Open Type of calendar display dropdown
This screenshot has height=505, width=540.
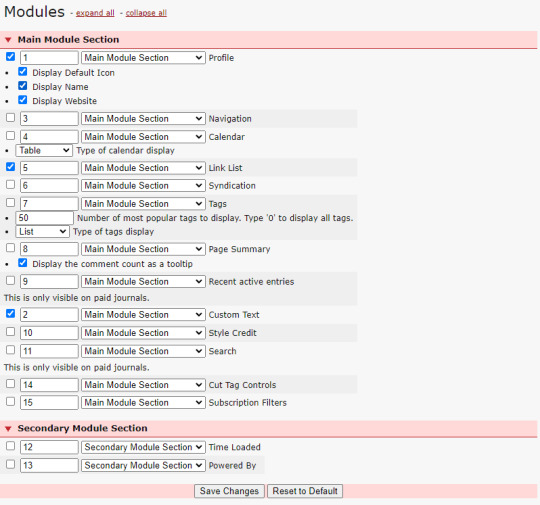44,151
